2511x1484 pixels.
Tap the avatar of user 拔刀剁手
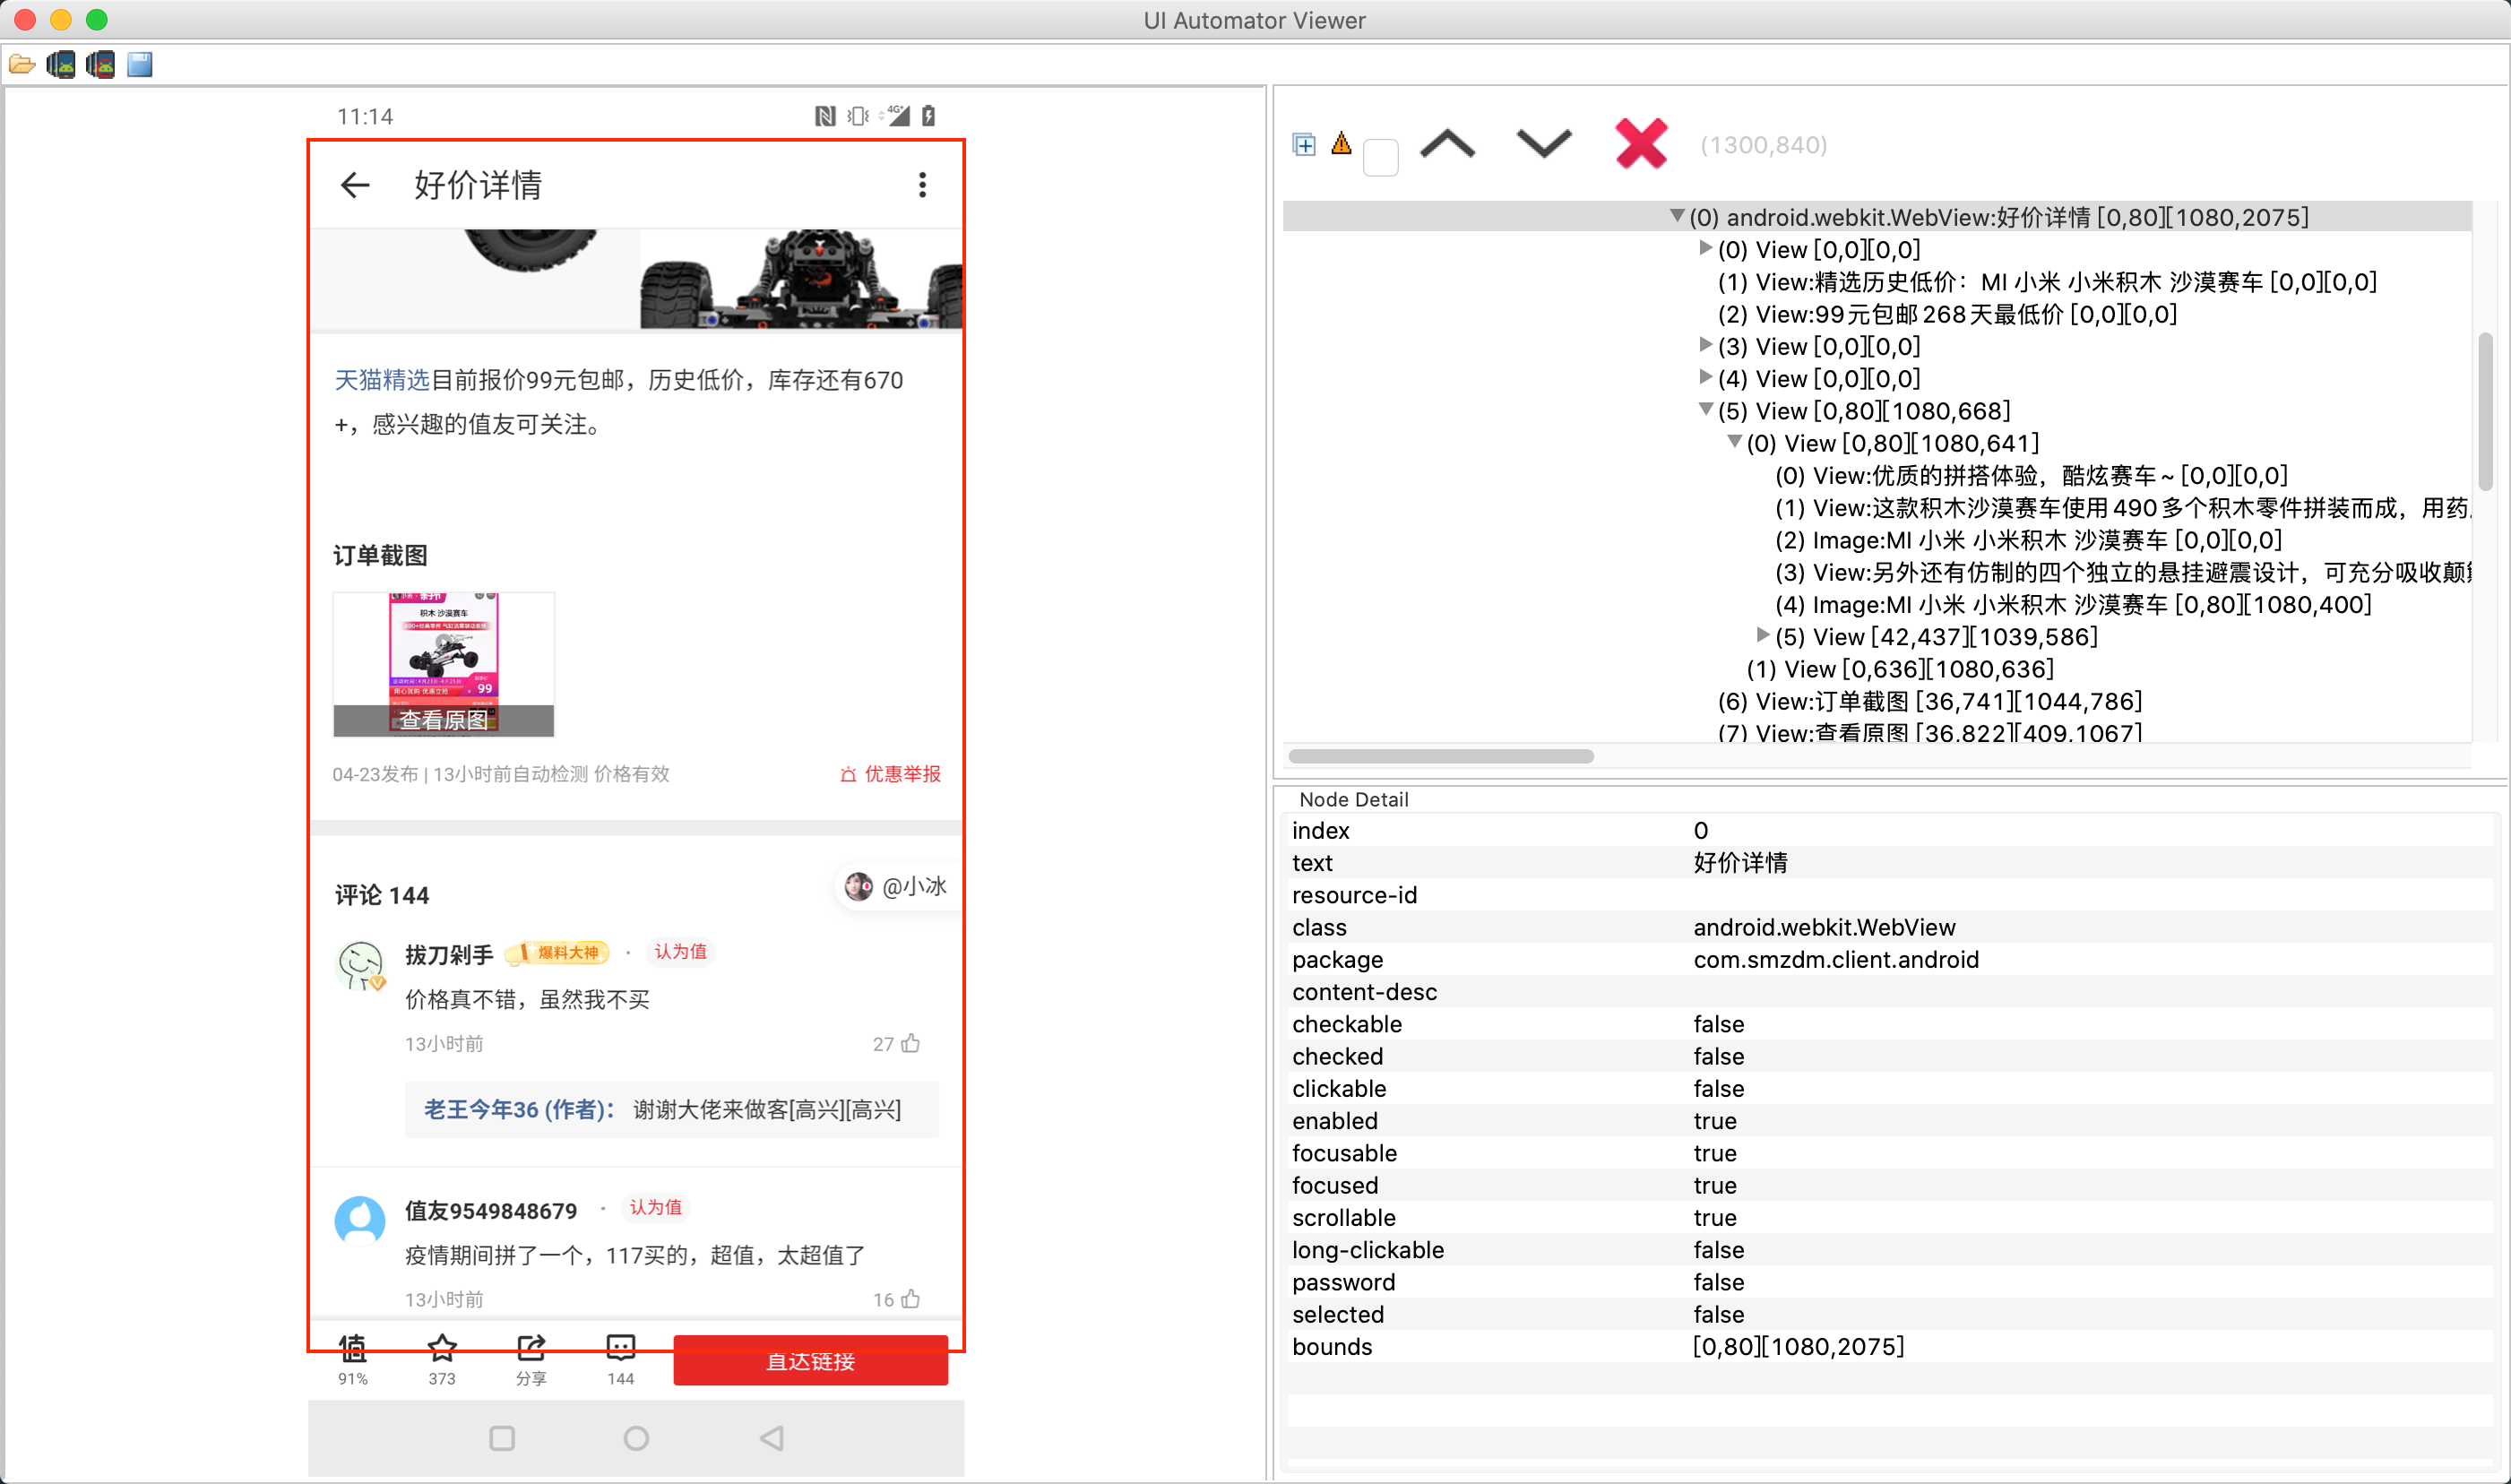360,965
